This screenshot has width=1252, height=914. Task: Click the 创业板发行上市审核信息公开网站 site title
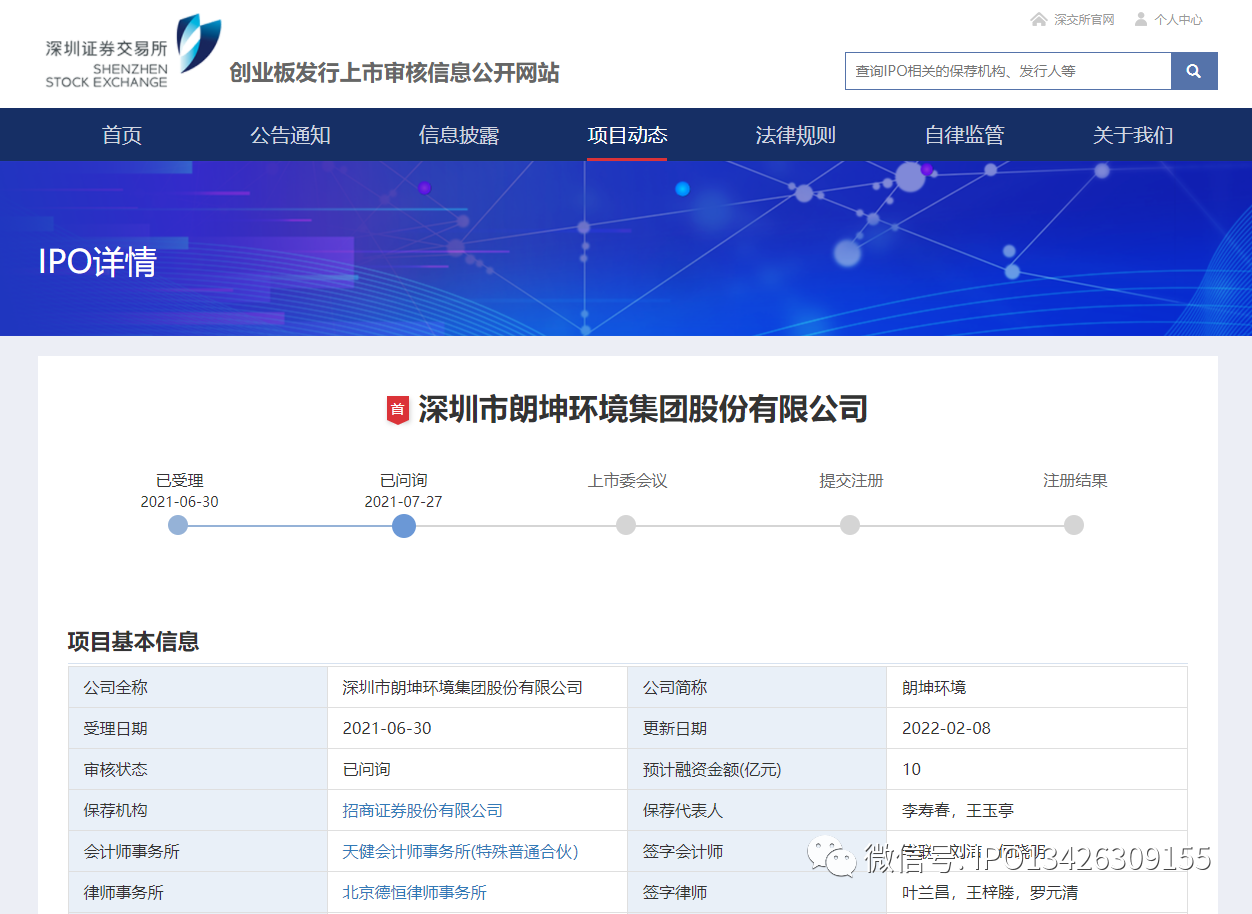coord(394,73)
